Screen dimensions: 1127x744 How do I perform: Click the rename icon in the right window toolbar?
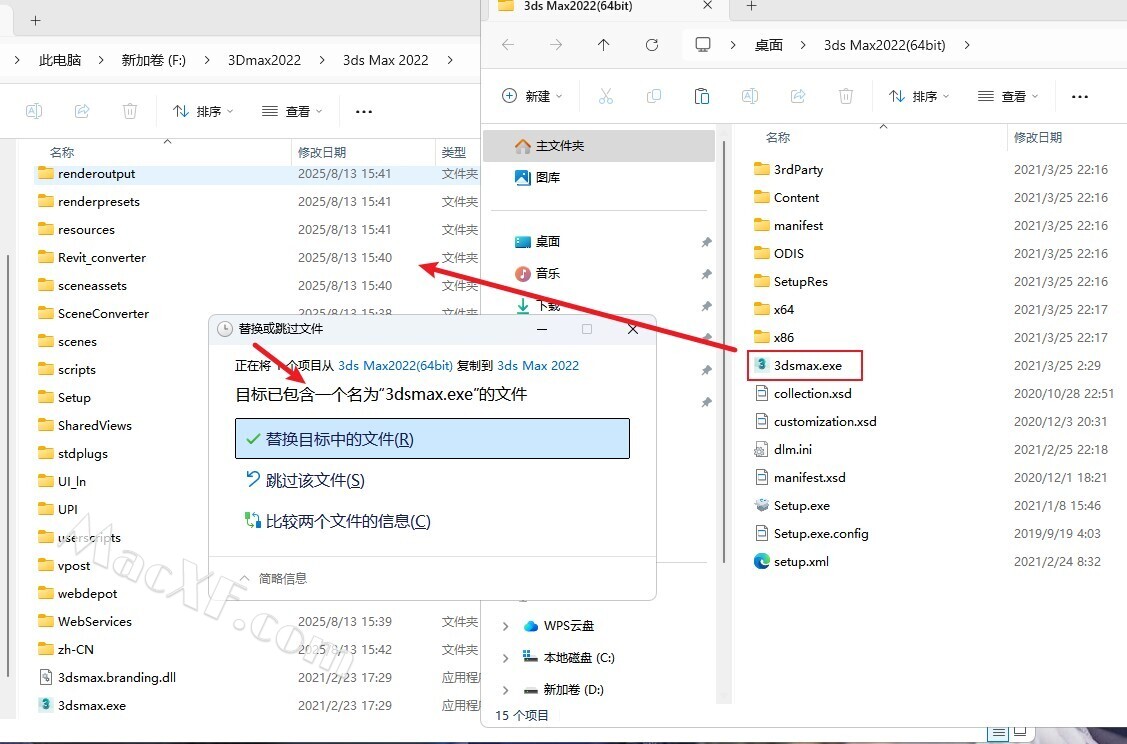click(x=750, y=96)
